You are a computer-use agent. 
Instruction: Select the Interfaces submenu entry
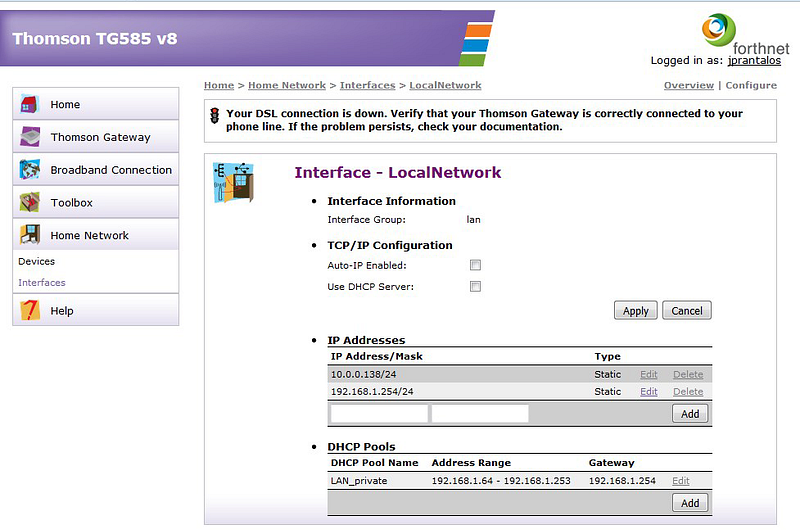pyautogui.click(x=42, y=283)
